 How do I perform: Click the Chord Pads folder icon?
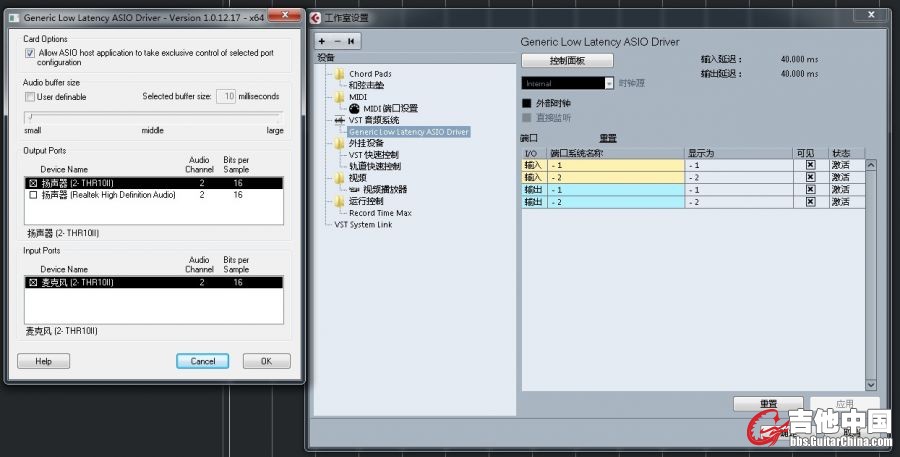340,73
